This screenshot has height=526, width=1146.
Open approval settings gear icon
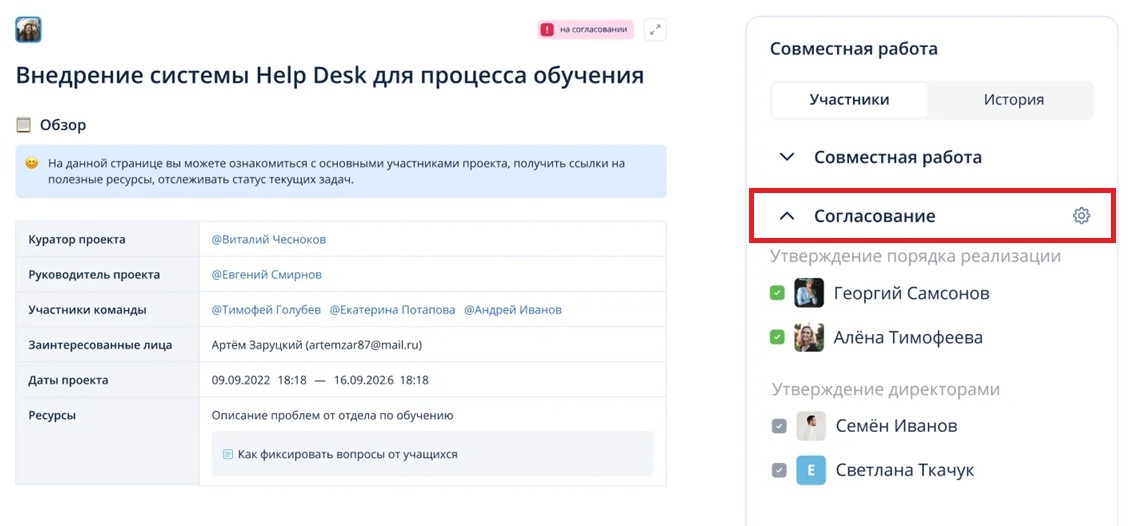1081,216
